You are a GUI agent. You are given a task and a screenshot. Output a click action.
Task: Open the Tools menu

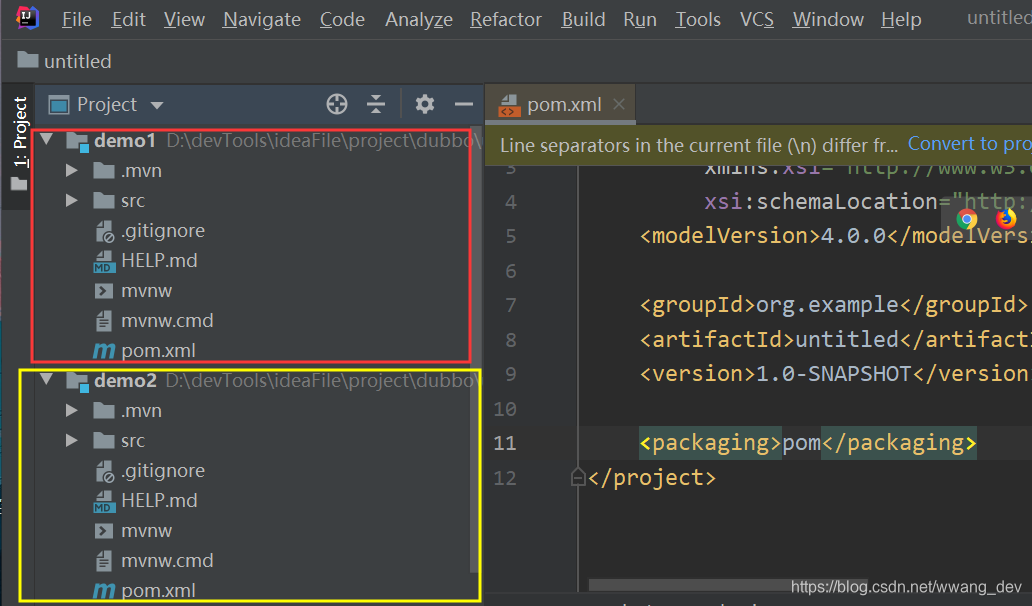(x=698, y=20)
